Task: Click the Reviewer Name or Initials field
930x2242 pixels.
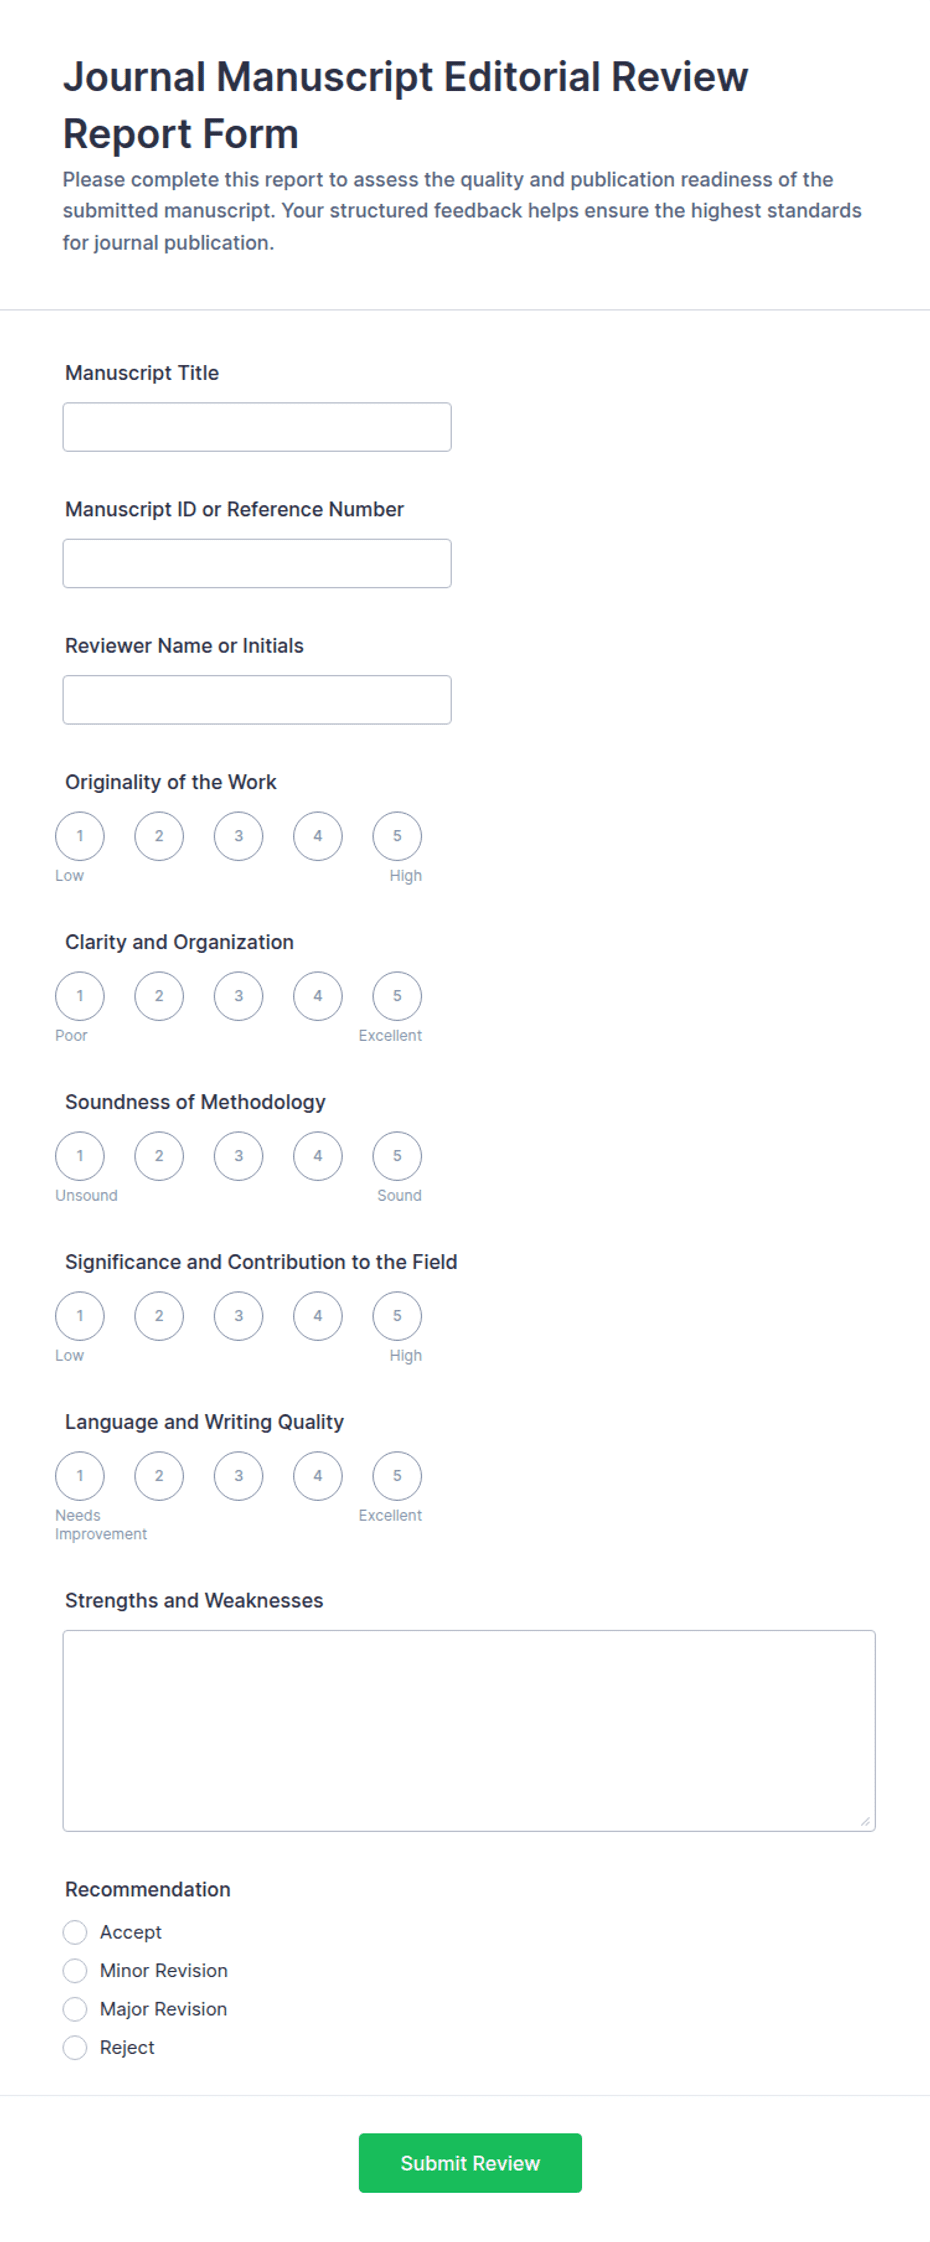Action: [257, 699]
